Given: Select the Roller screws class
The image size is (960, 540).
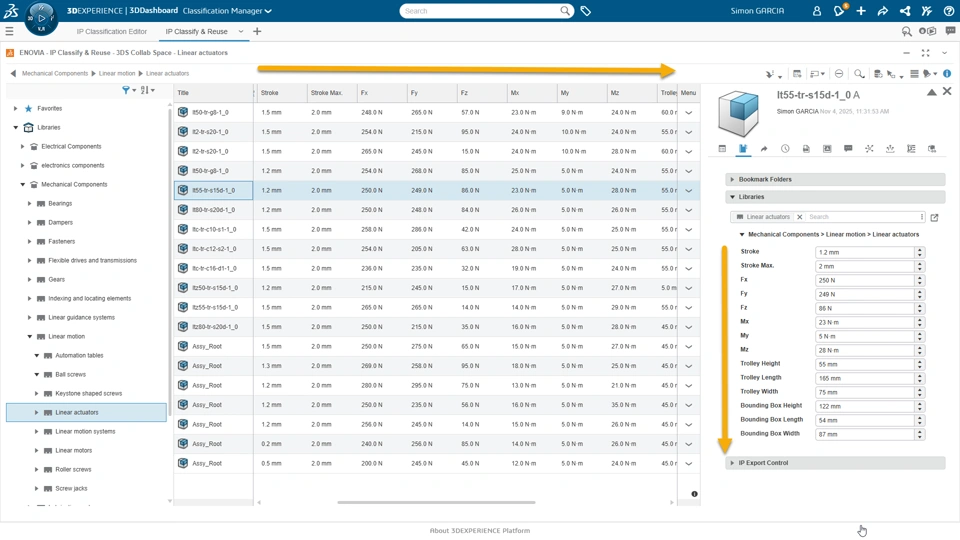Looking at the screenshot, I should (x=73, y=470).
